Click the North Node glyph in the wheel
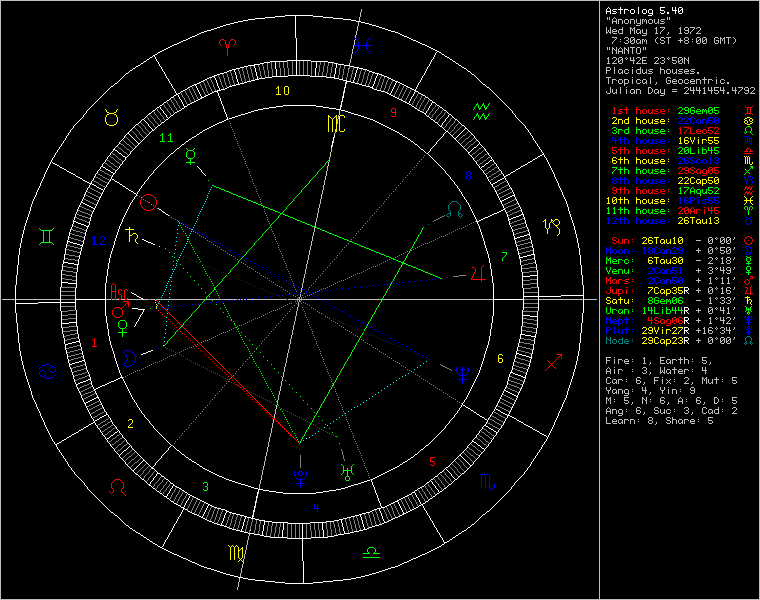The image size is (760, 600). pyautogui.click(x=455, y=210)
